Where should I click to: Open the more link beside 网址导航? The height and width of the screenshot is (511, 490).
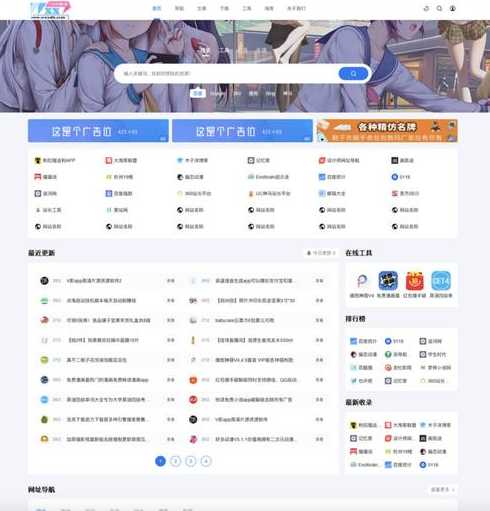tap(442, 489)
